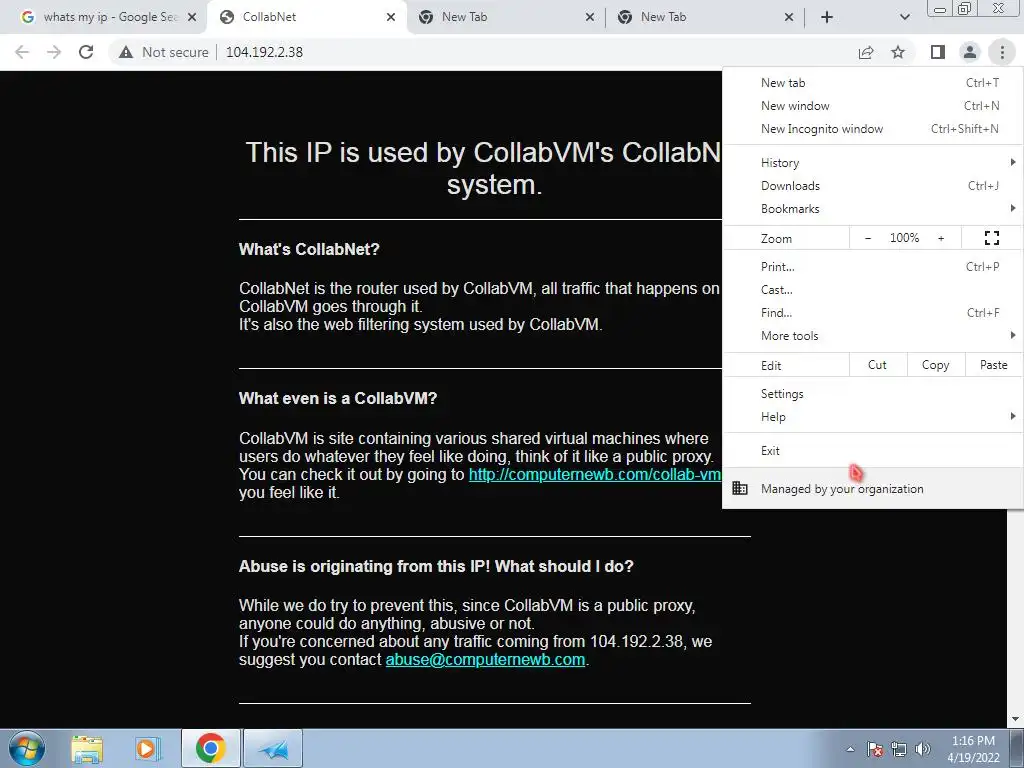
Task: Expand the History submenu
Action: click(x=873, y=163)
